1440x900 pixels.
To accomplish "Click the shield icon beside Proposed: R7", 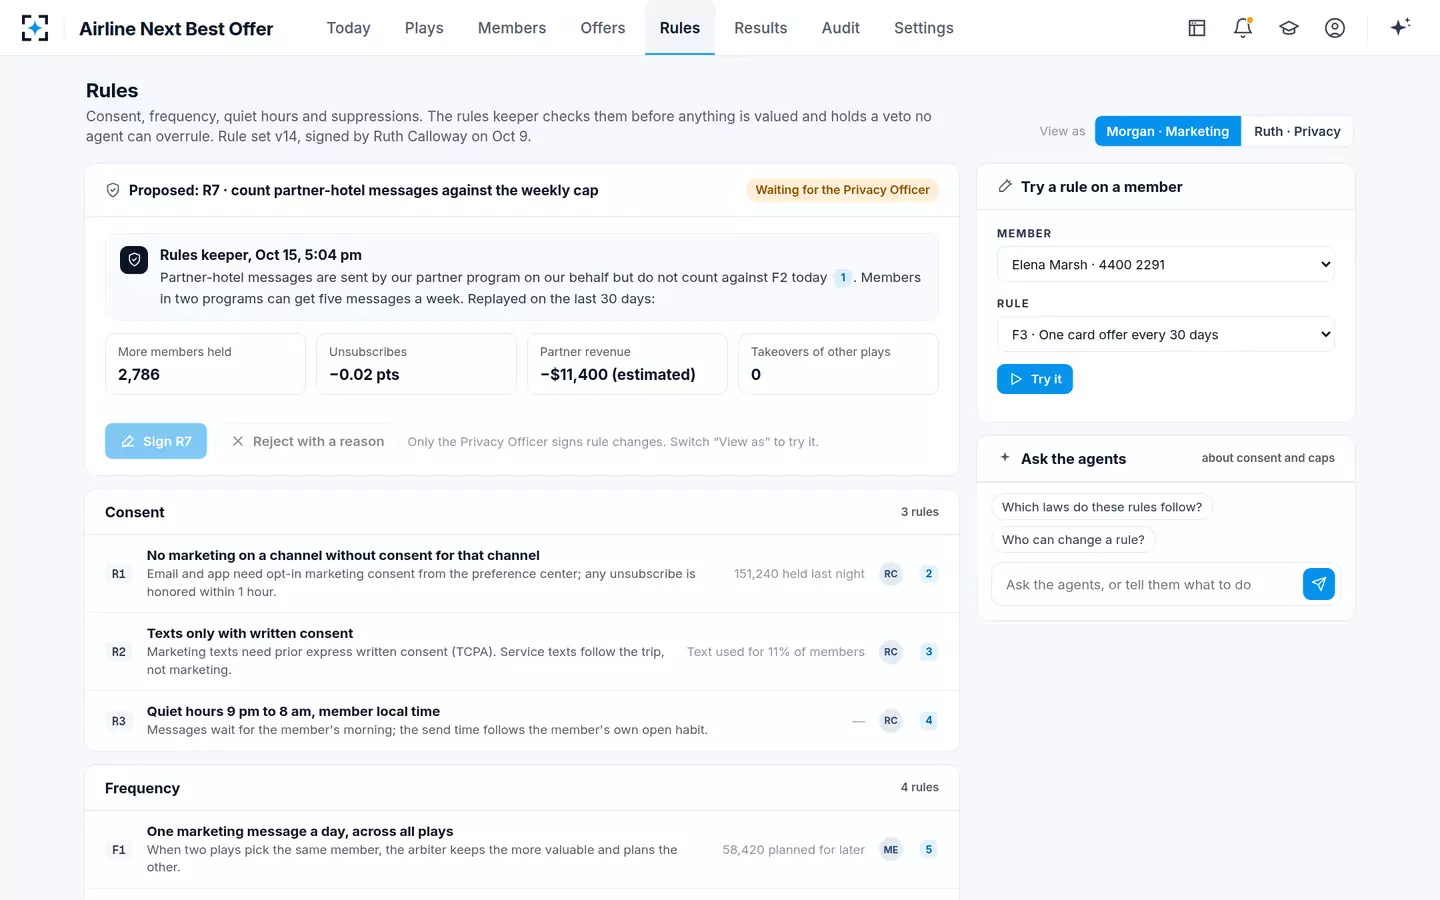I will coord(113,190).
